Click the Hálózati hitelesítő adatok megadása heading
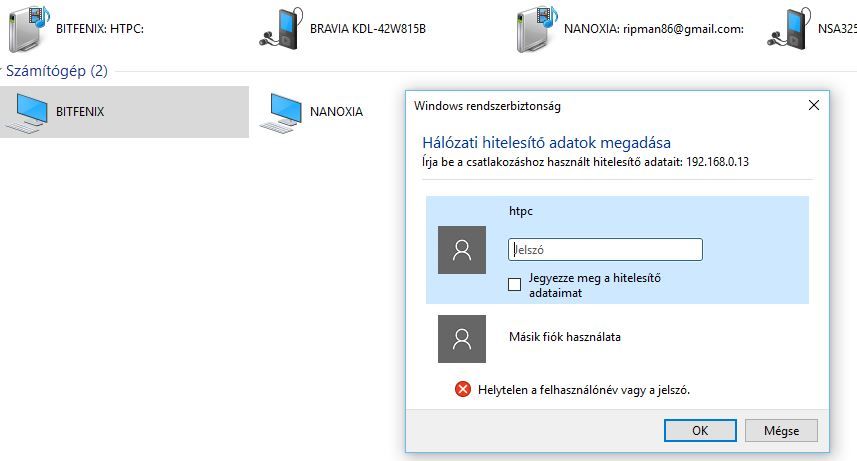Image resolution: width=857 pixels, height=461 pixels. coord(547,143)
